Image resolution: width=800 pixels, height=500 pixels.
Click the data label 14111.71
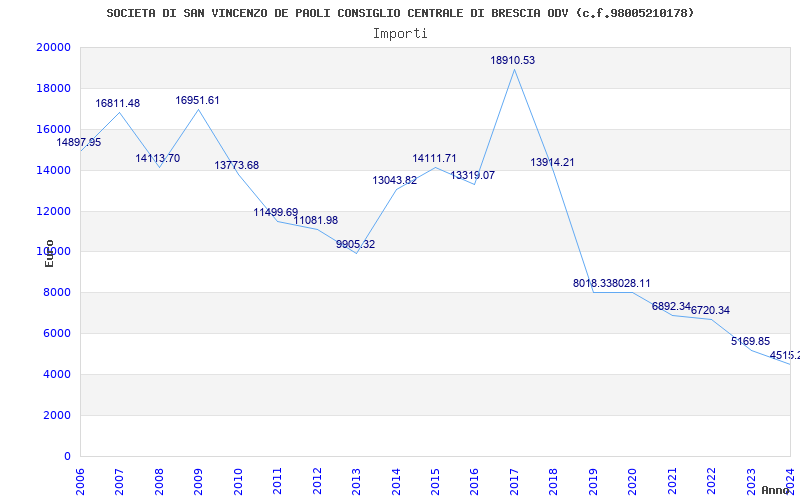[x=434, y=159]
